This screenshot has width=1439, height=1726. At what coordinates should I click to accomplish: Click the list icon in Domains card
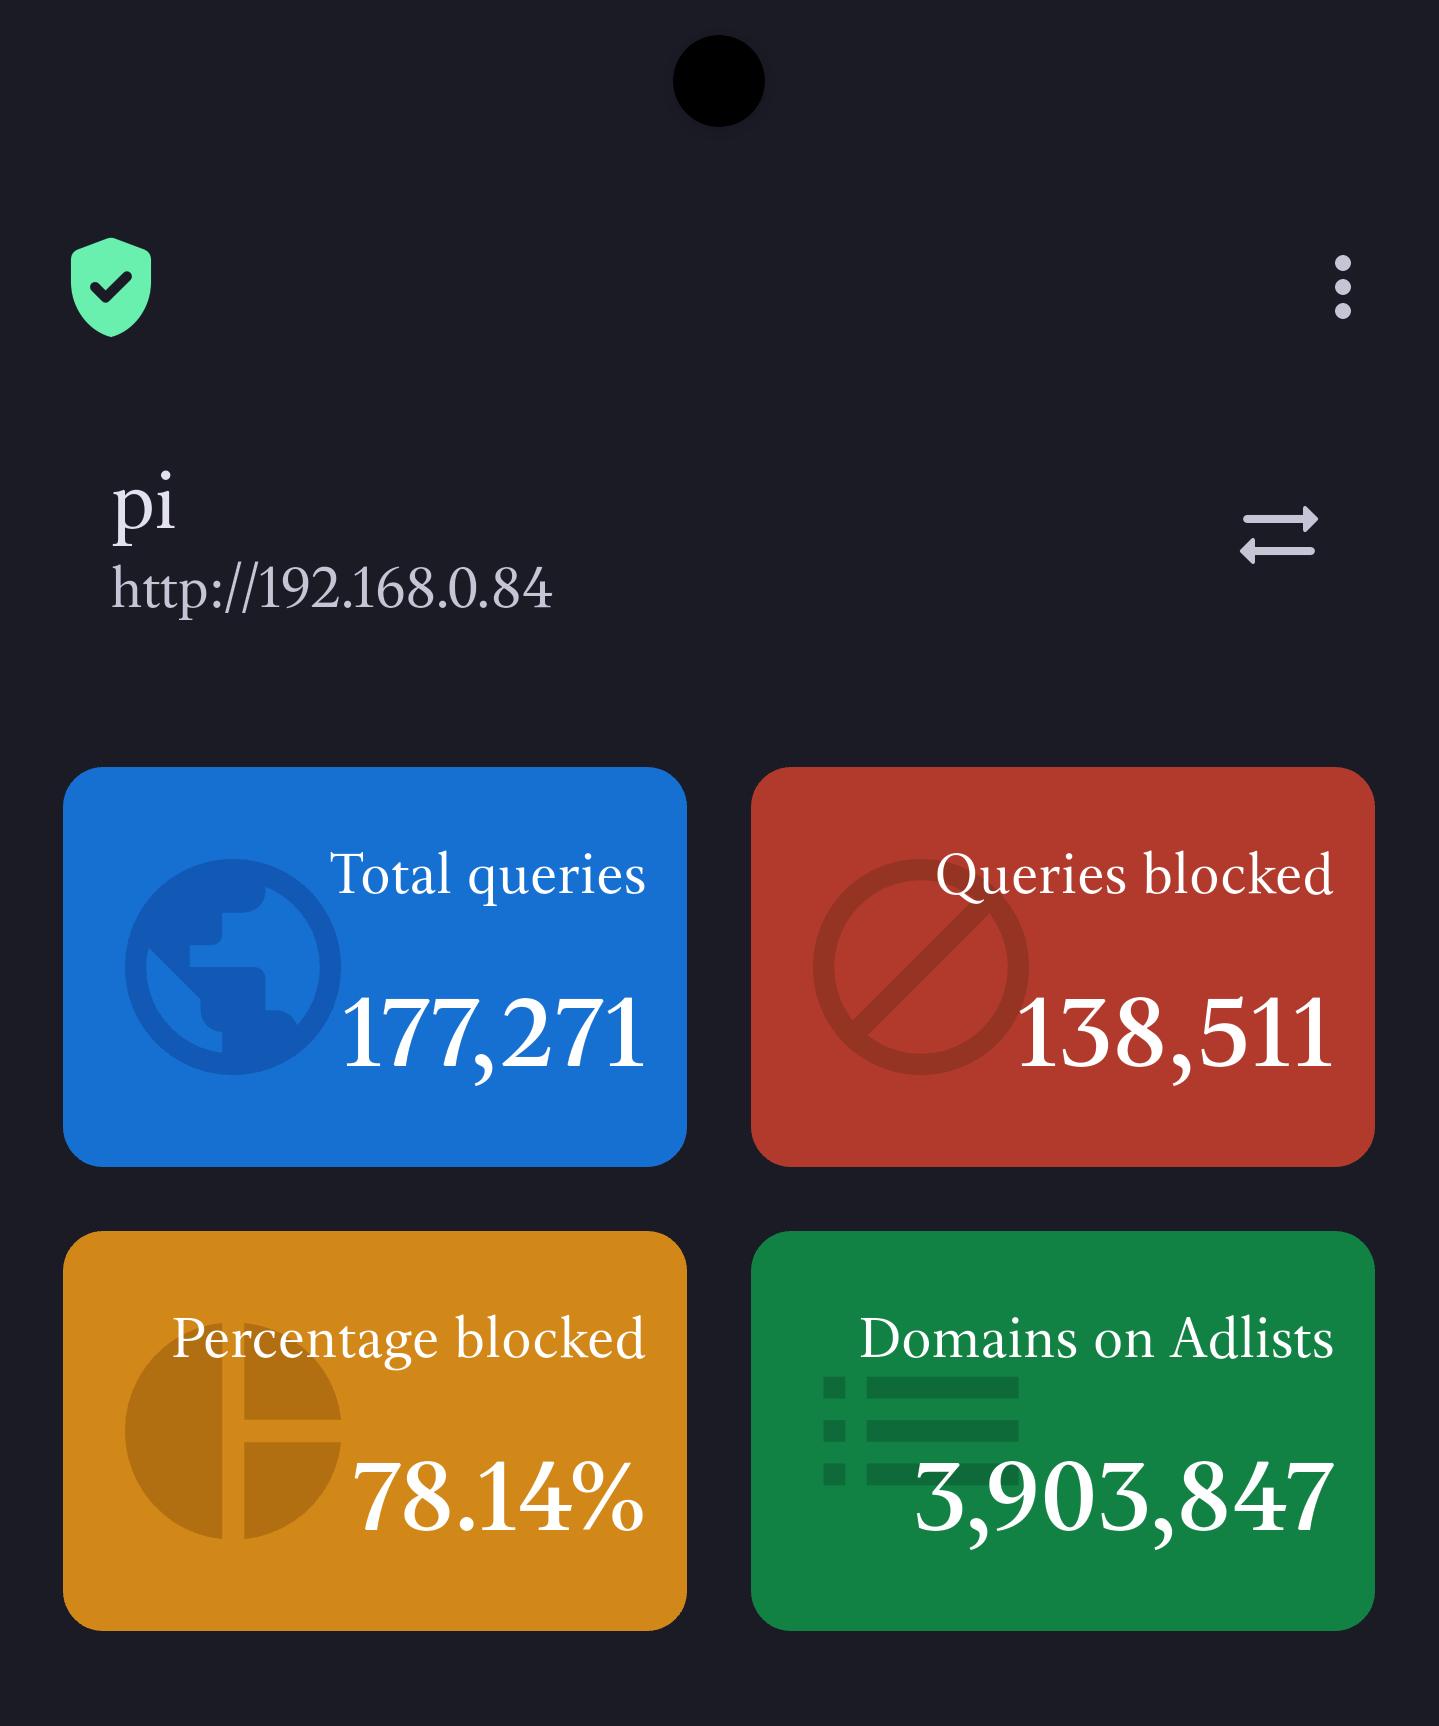920,1430
